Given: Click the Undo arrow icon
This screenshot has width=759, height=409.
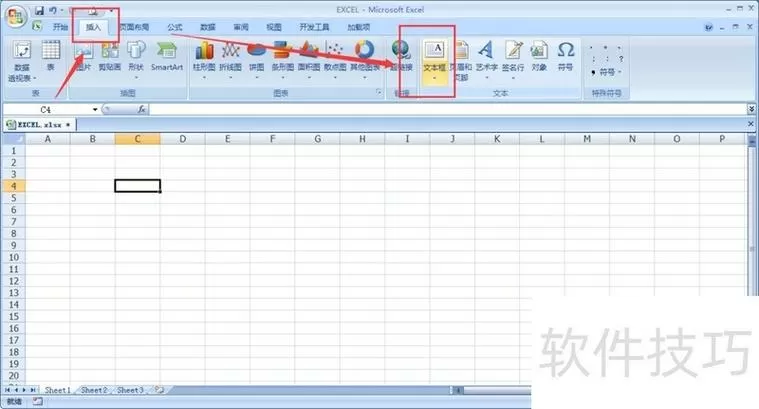Looking at the screenshot, I should (x=52, y=10).
